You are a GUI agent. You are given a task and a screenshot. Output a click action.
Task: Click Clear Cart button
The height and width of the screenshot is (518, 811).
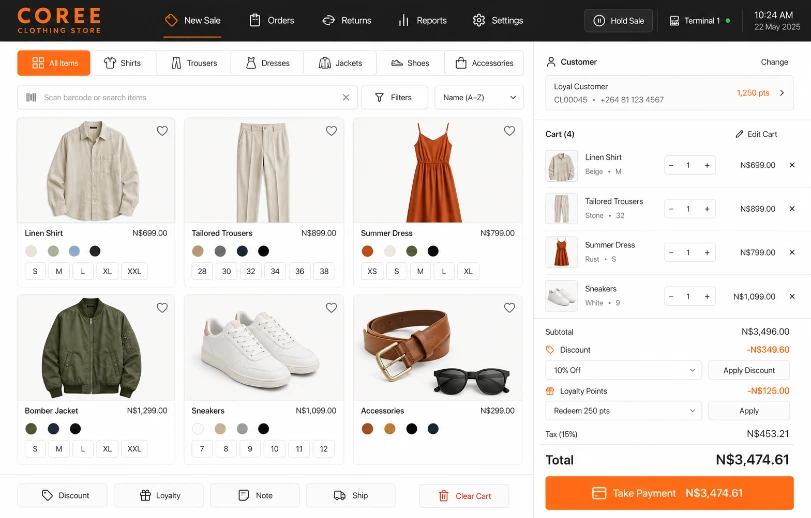464,496
